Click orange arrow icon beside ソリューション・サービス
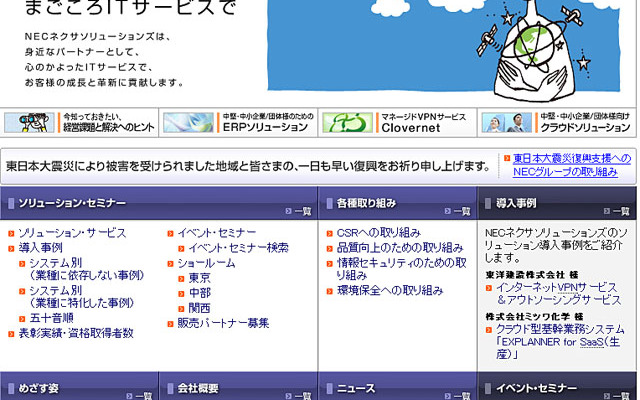The width and height of the screenshot is (640, 400). 11,234
